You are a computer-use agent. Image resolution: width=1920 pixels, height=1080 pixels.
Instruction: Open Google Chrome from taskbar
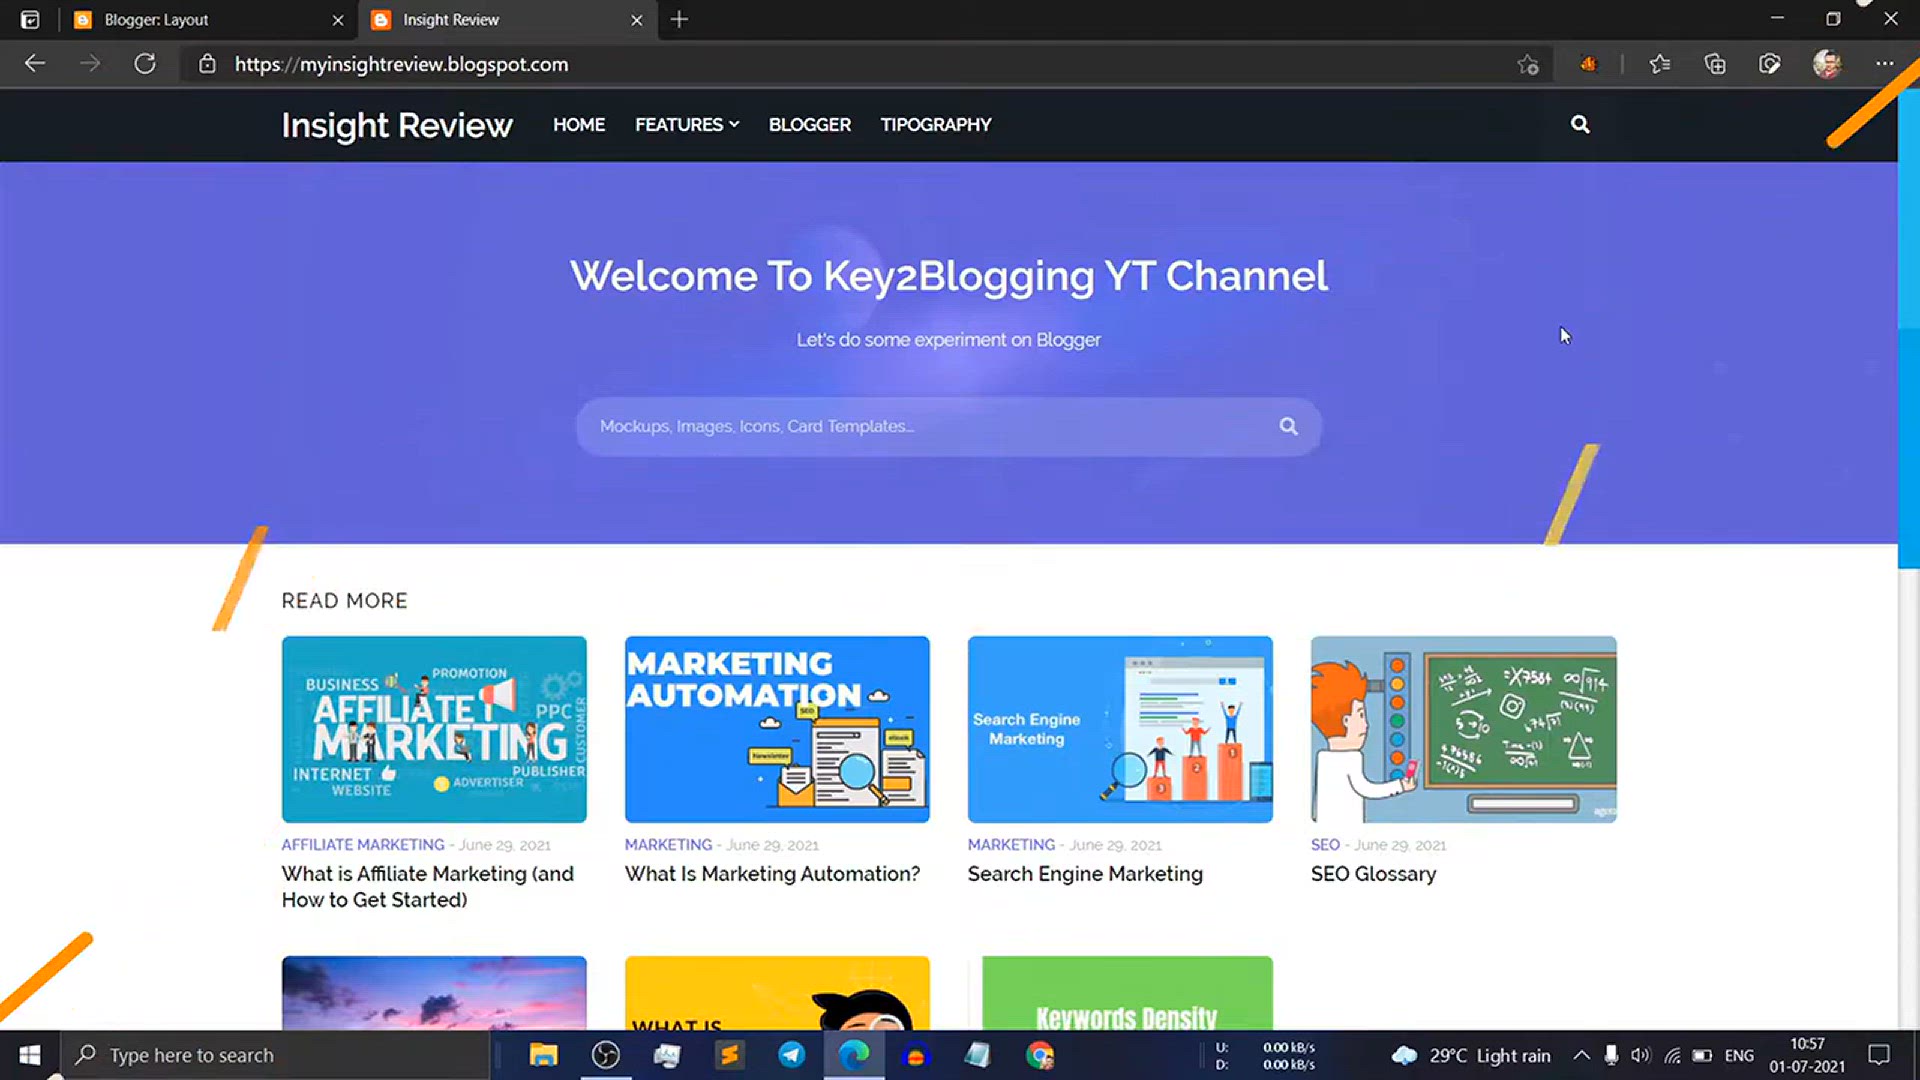click(1039, 1055)
